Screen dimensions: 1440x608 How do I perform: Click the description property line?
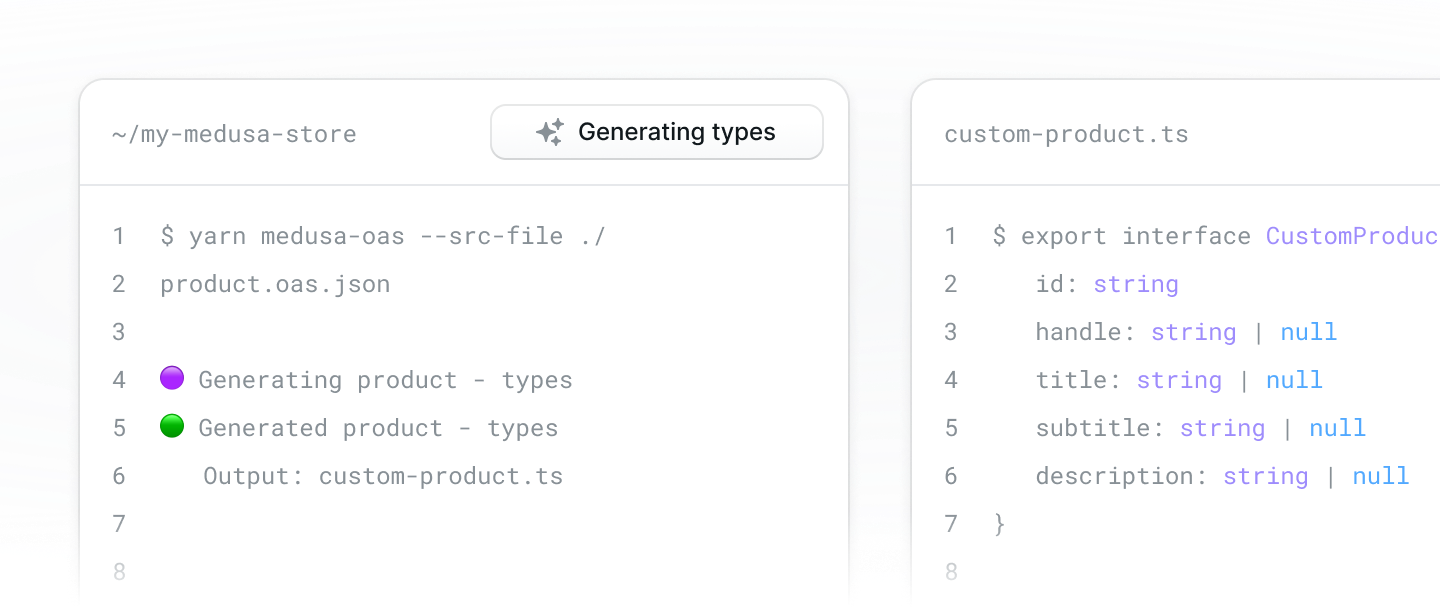1222,476
